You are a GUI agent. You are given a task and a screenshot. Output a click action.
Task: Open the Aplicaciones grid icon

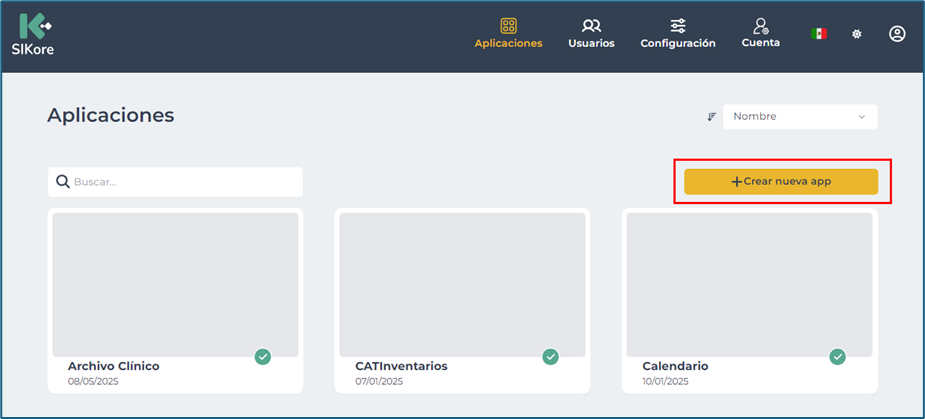click(508, 26)
